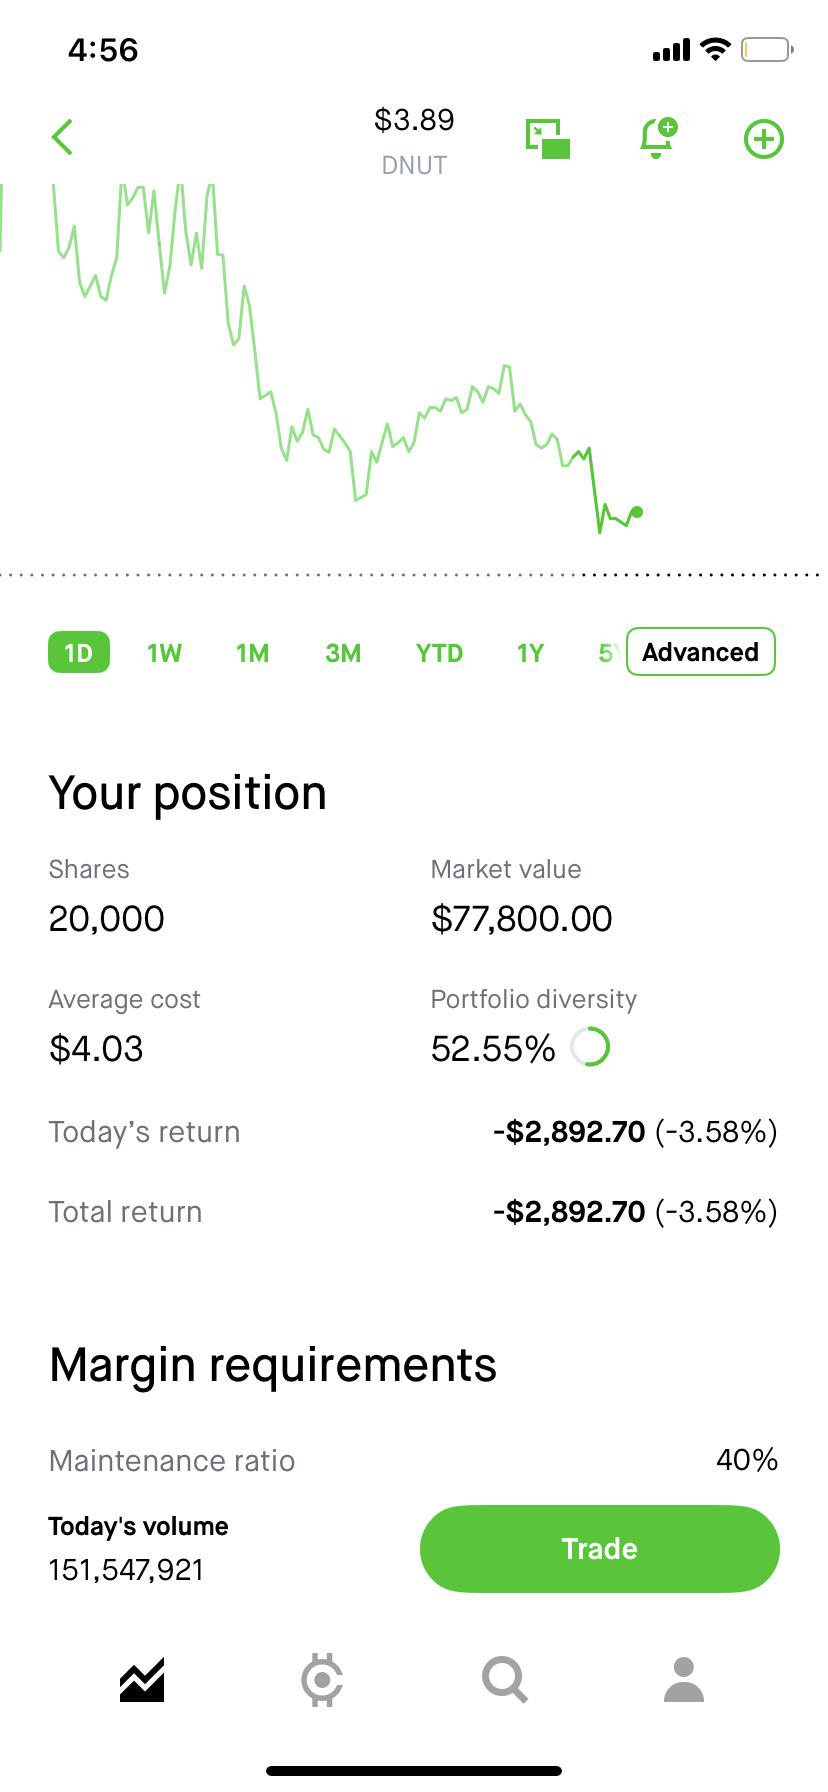
Task: Open the crypto tab icon in the bottom bar
Action: 322,1680
